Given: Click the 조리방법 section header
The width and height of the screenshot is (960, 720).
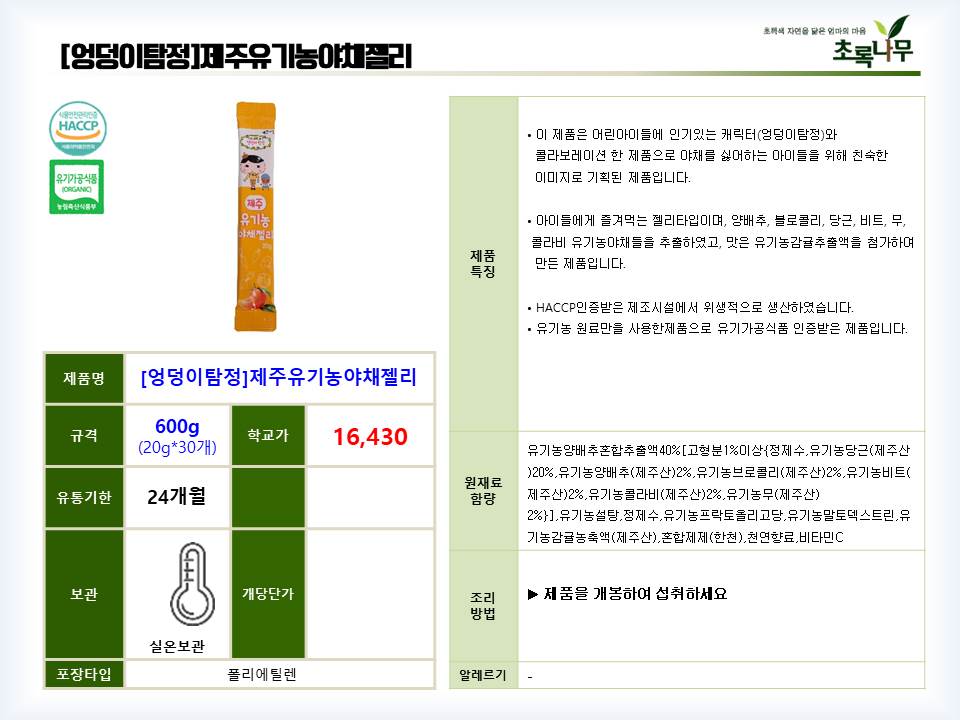Looking at the screenshot, I should (483, 606).
